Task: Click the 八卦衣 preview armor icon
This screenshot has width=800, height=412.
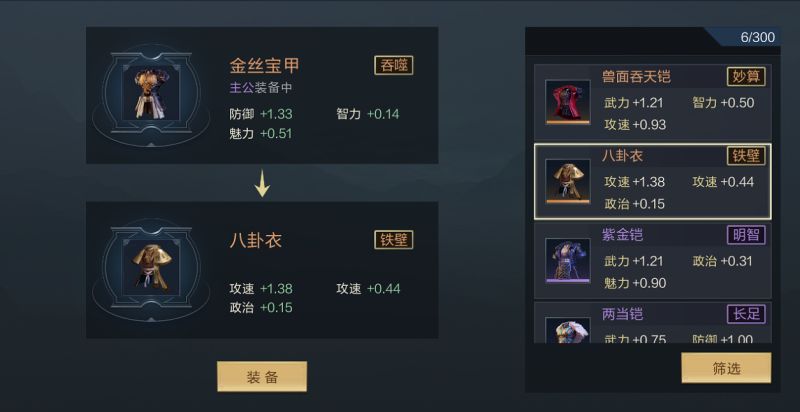Action: pos(151,267)
